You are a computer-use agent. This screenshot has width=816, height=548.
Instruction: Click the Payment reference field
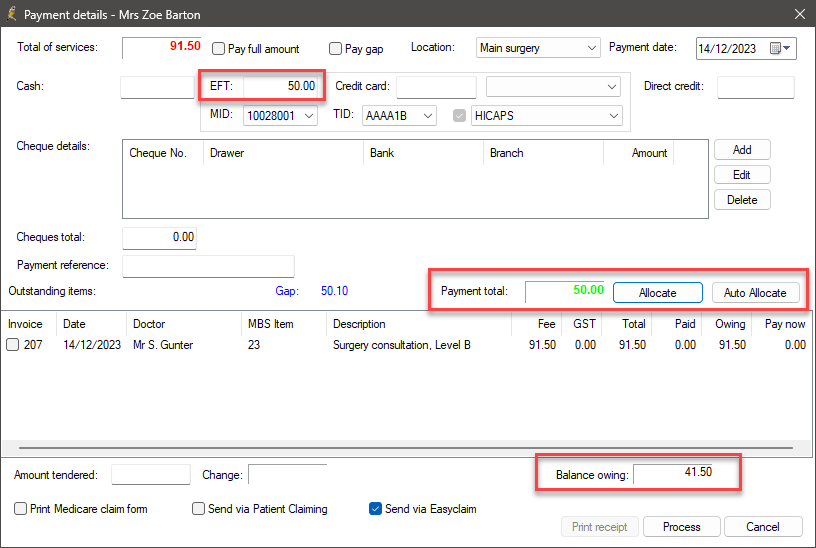point(208,266)
